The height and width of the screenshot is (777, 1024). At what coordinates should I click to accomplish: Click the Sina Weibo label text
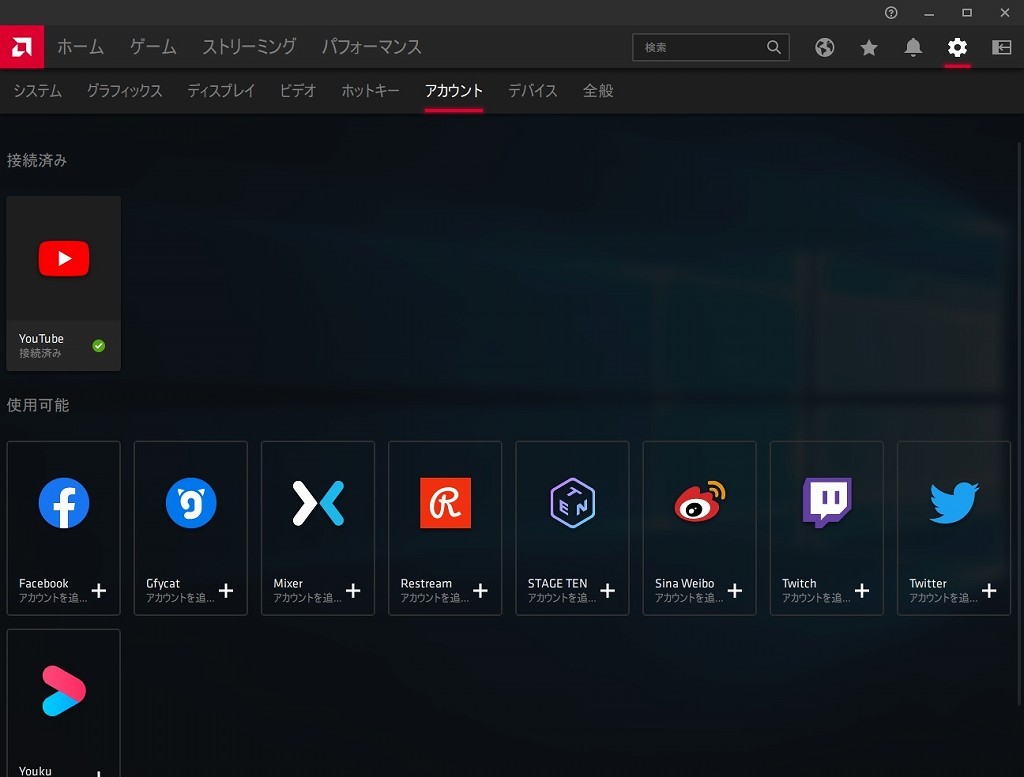[x=684, y=584]
